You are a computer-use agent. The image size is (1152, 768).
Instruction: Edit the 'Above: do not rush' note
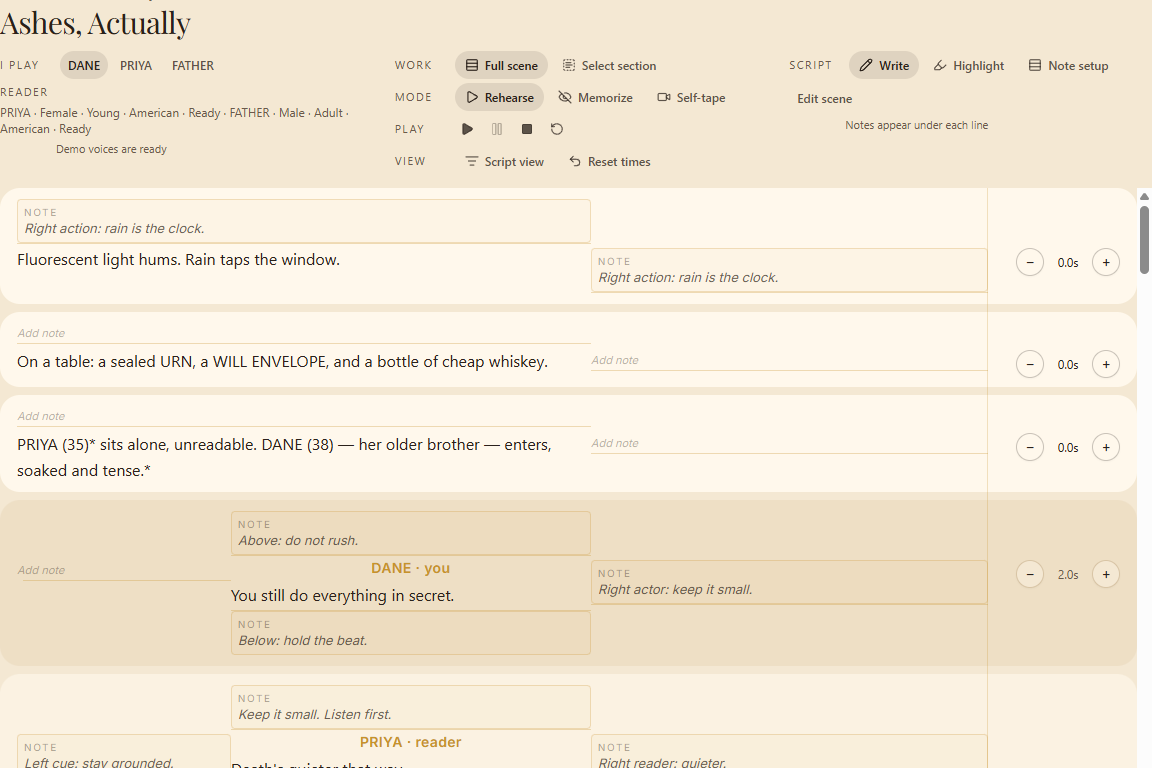tap(411, 534)
